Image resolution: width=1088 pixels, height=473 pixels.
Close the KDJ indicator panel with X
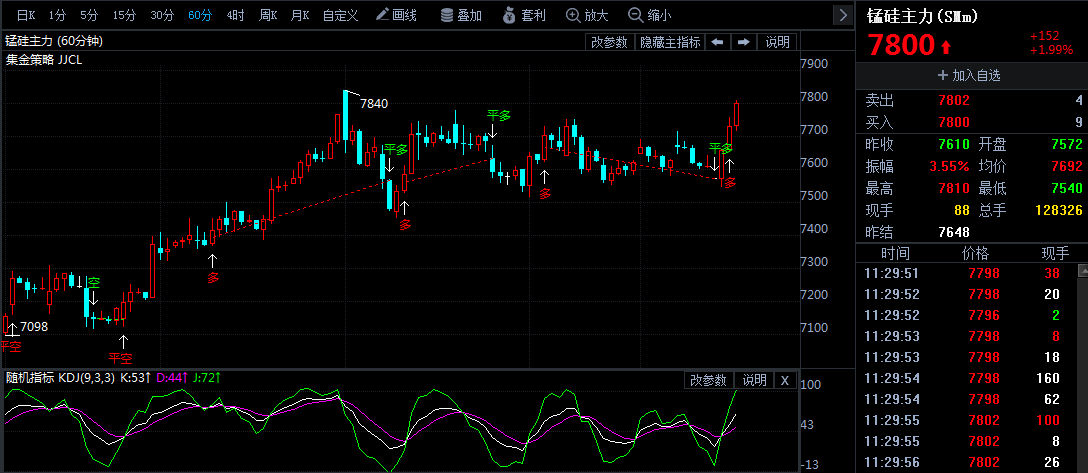pyautogui.click(x=785, y=380)
